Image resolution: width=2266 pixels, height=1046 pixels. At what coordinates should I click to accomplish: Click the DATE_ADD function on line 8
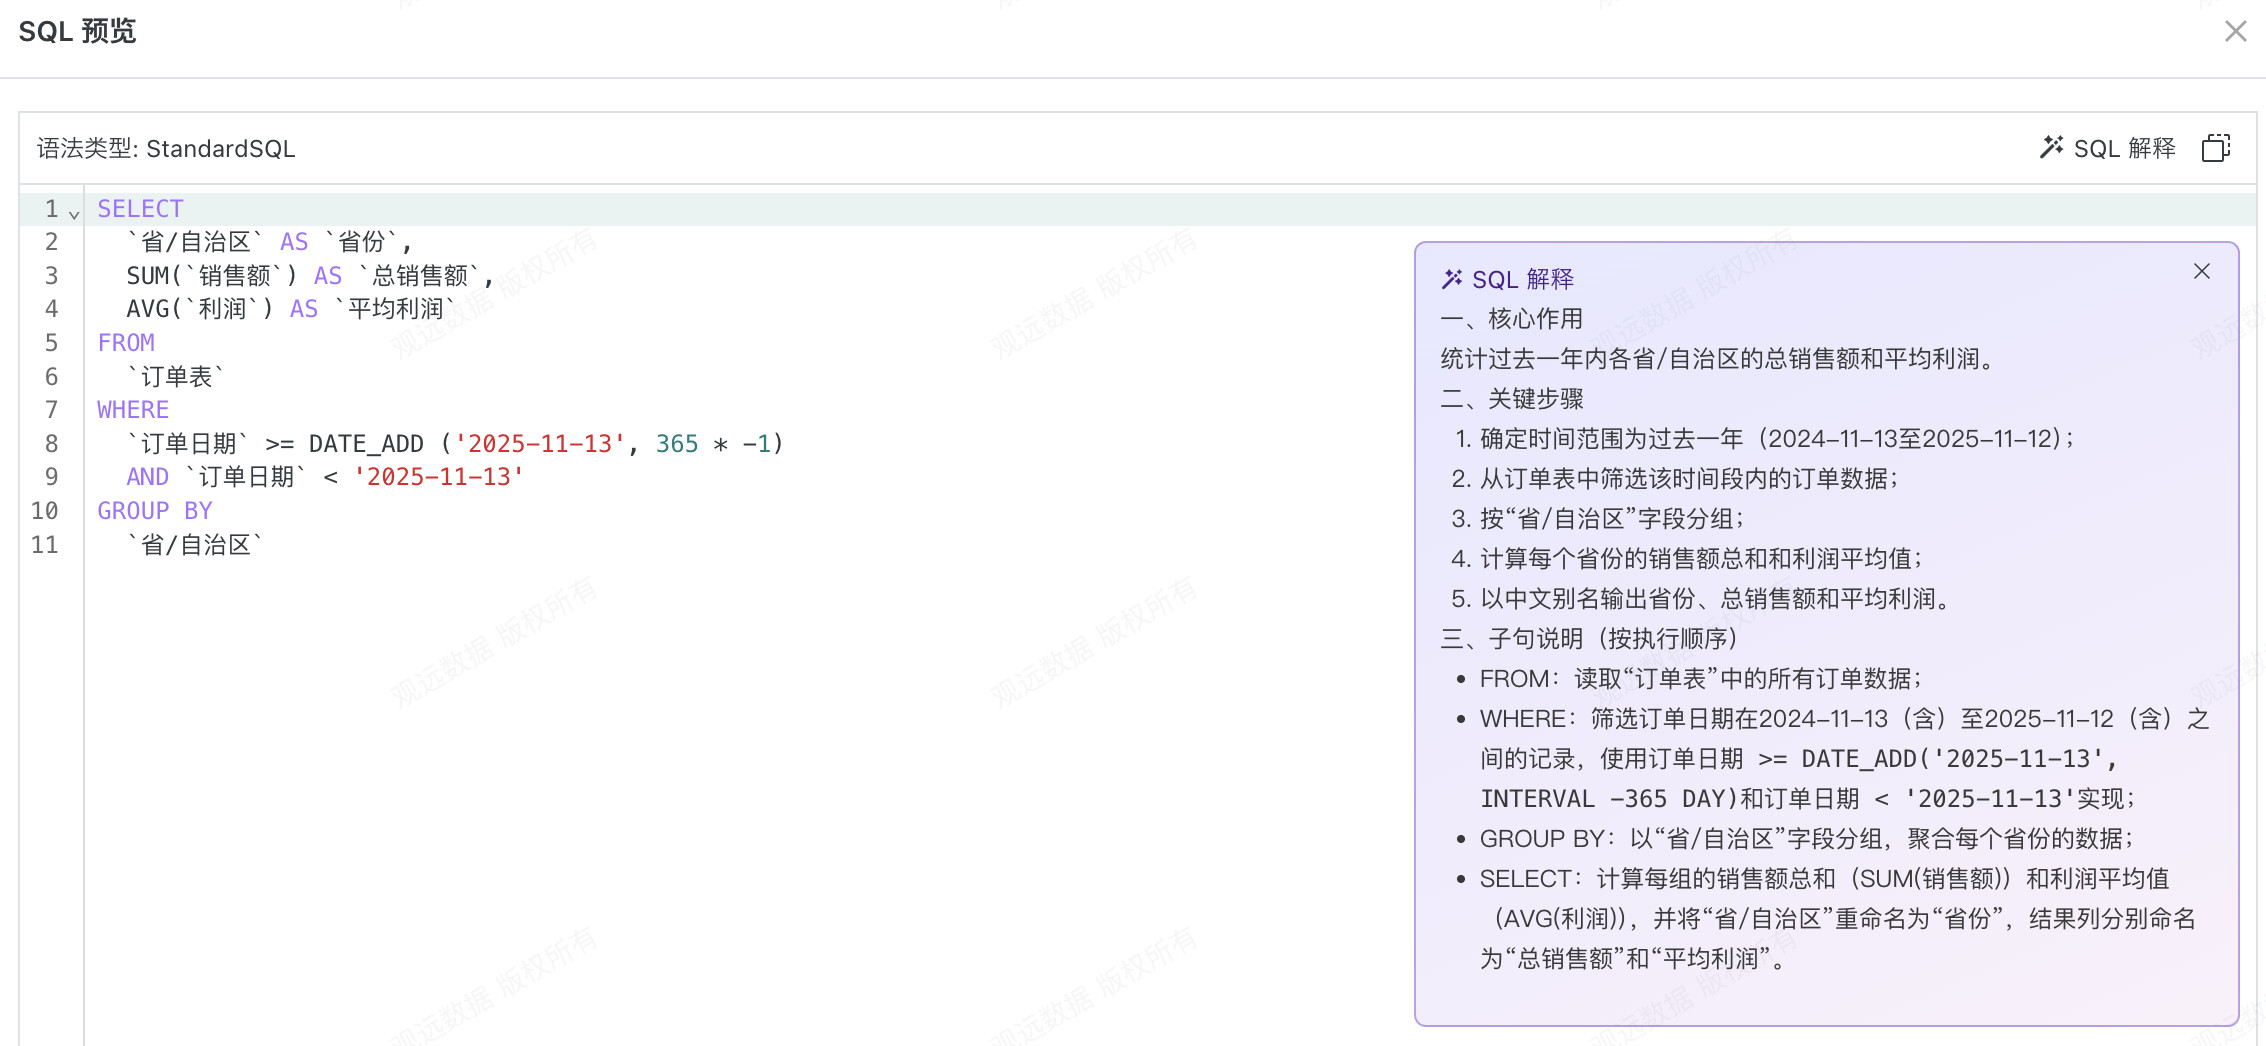point(366,444)
